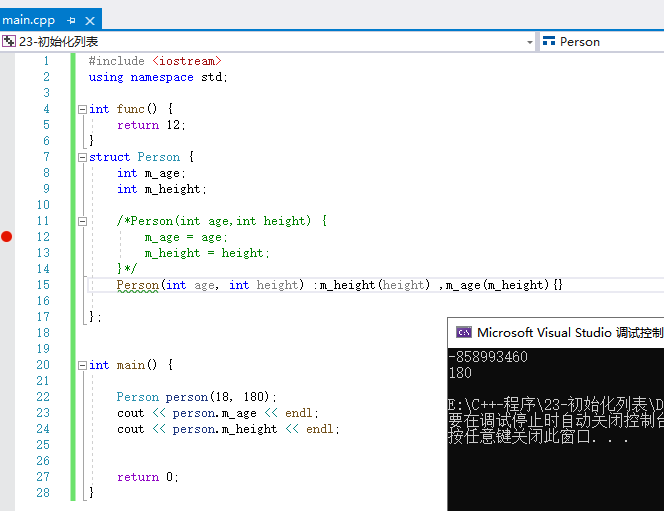The height and width of the screenshot is (511, 664).
Task: Click m_age(m_height) initializer on line 15
Action: [x=498, y=285]
